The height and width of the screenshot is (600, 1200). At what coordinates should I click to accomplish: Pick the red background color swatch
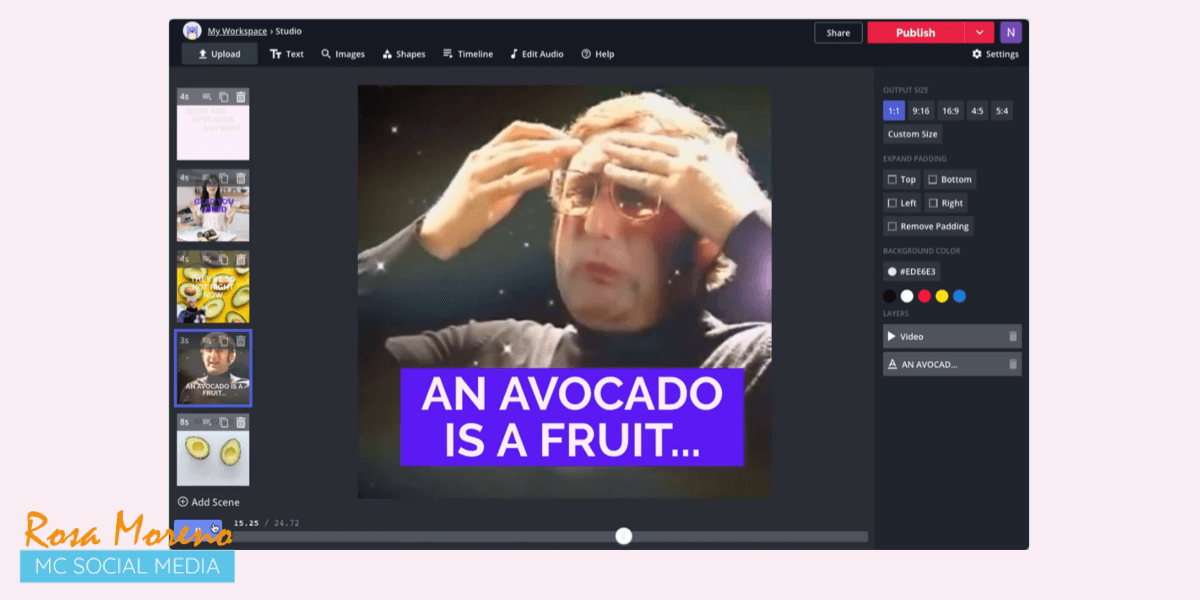pos(925,296)
